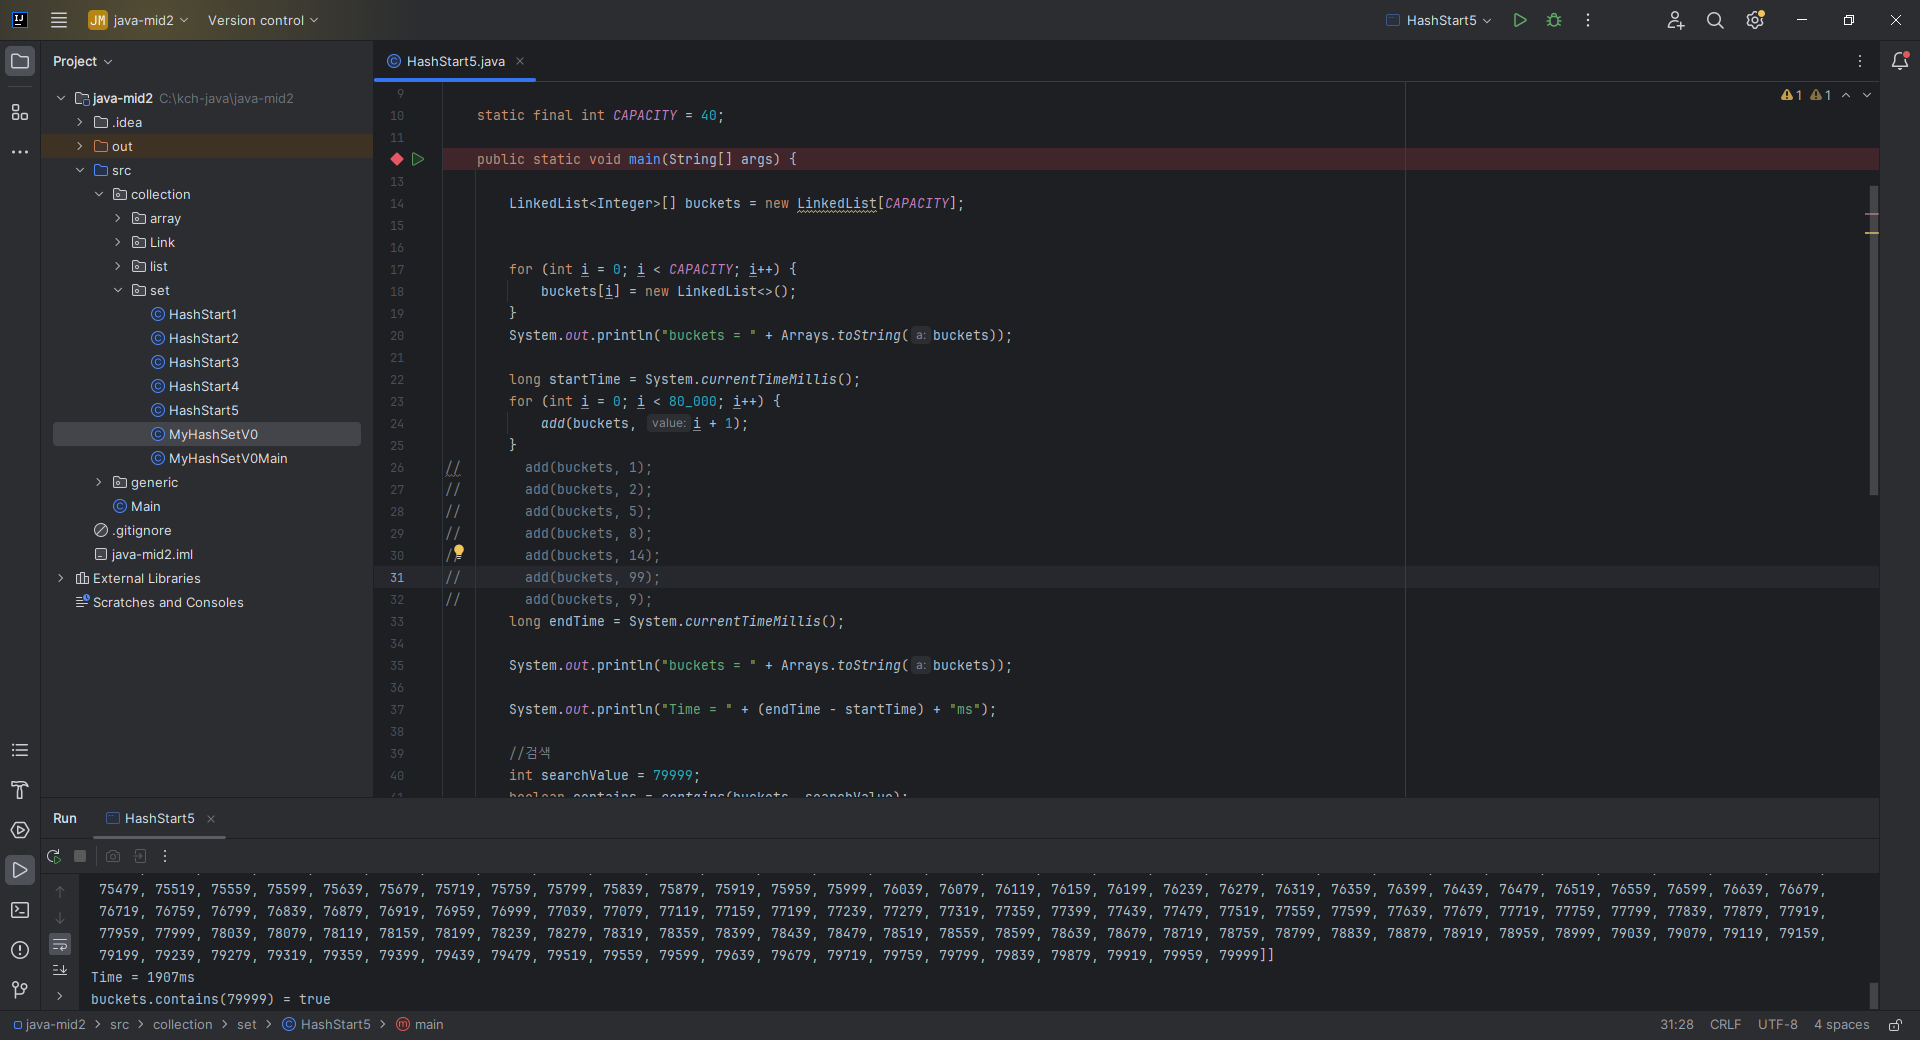Open Code With Me add-user icon
The image size is (1920, 1040).
coord(1676,20)
